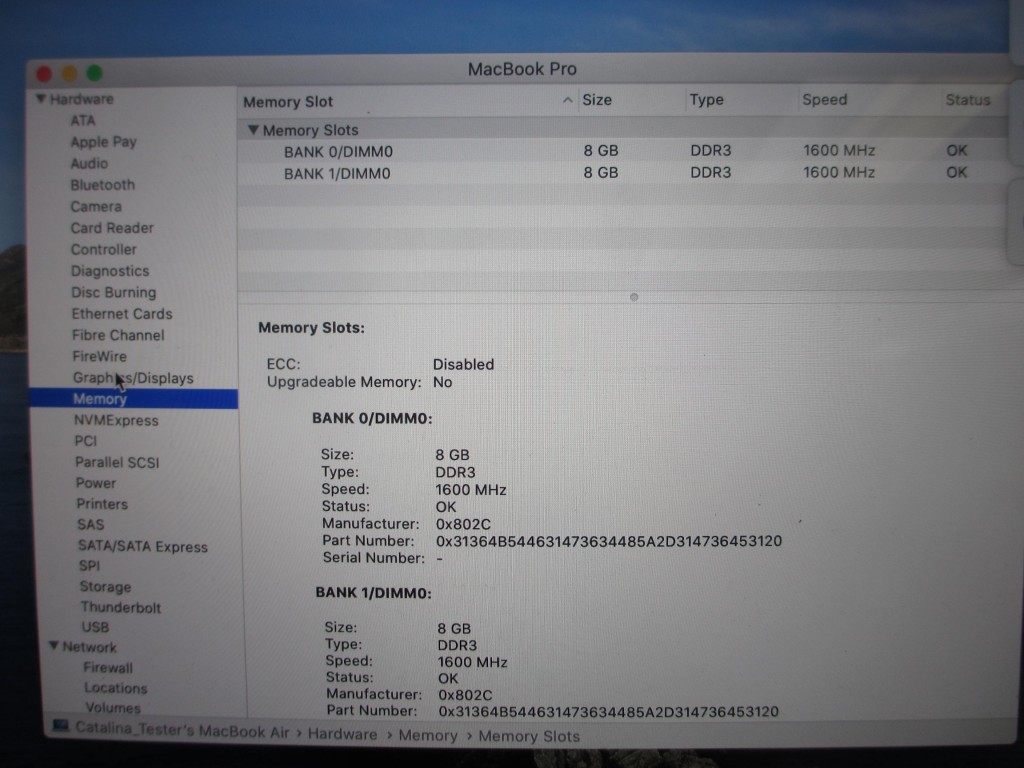This screenshot has height=768, width=1024.
Task: Select Thunderbolt in the sidebar
Action: tap(121, 607)
